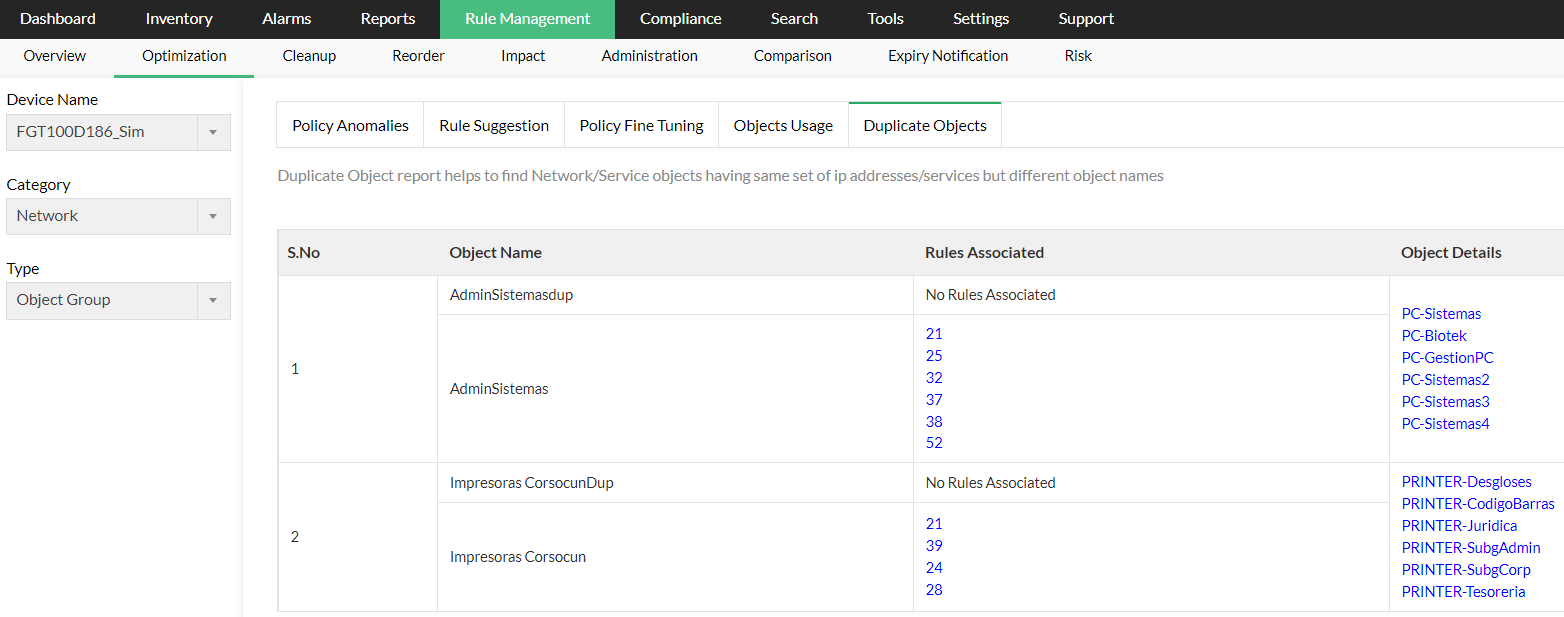This screenshot has width=1564, height=617.
Task: Click the PC-Biotek object link
Action: coord(1434,336)
